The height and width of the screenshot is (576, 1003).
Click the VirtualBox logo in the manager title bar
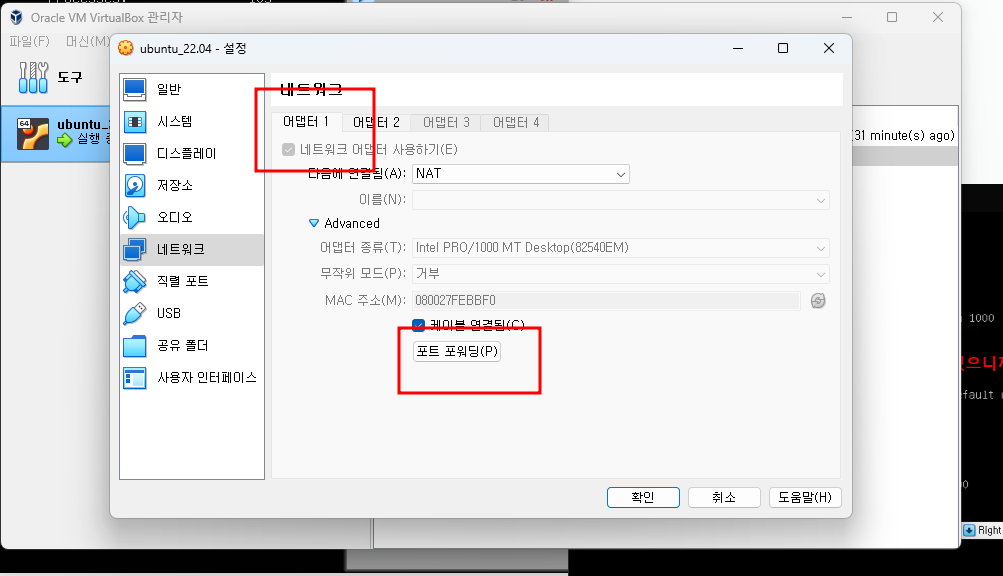[17, 17]
